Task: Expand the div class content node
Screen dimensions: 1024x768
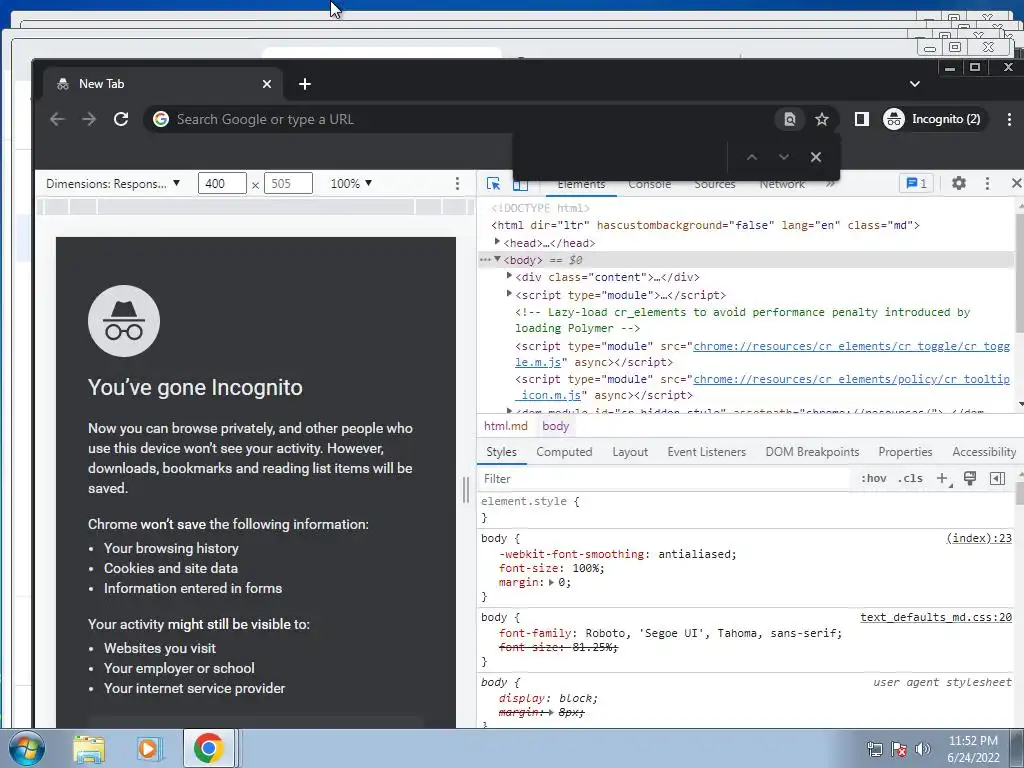Action: point(509,276)
